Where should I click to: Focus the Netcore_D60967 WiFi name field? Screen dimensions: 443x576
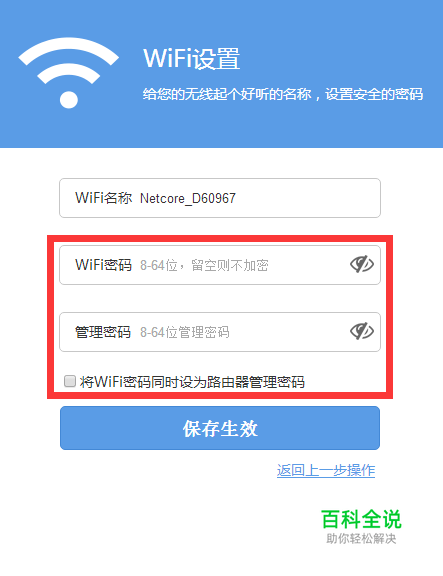point(220,198)
